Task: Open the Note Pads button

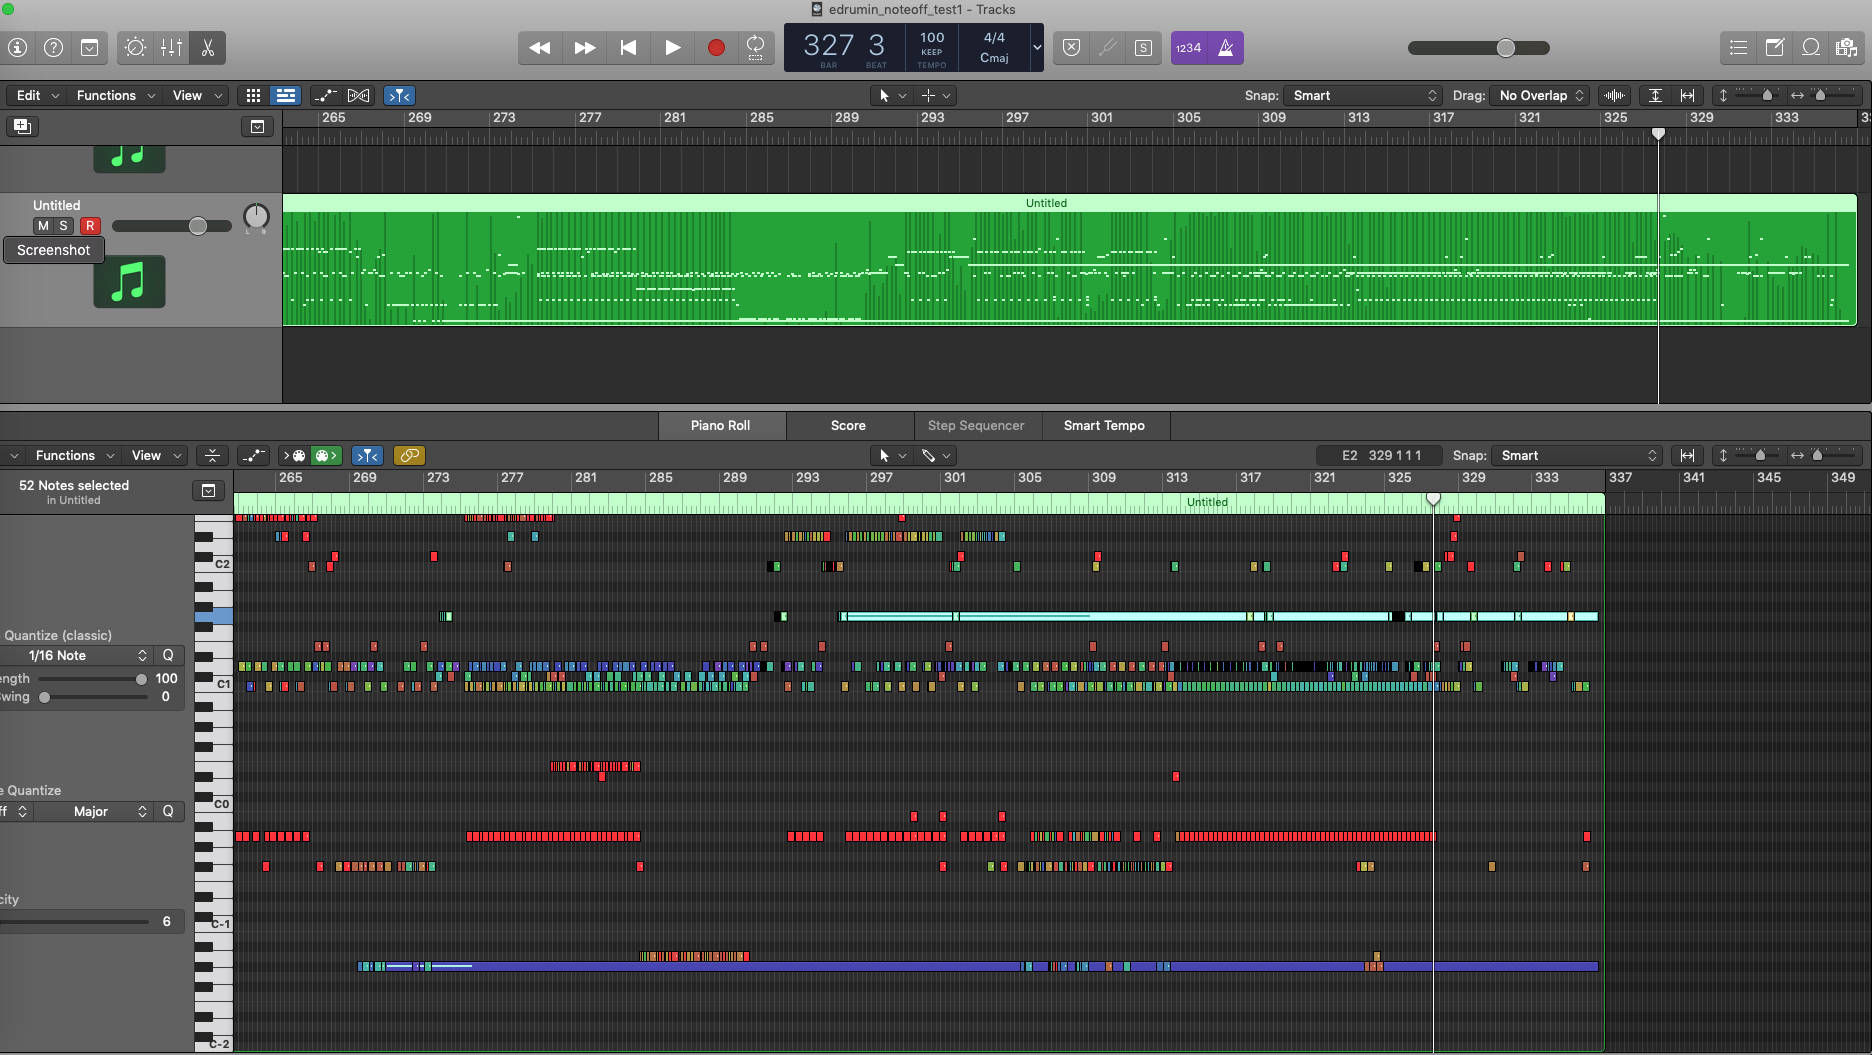Action: (x=1775, y=47)
